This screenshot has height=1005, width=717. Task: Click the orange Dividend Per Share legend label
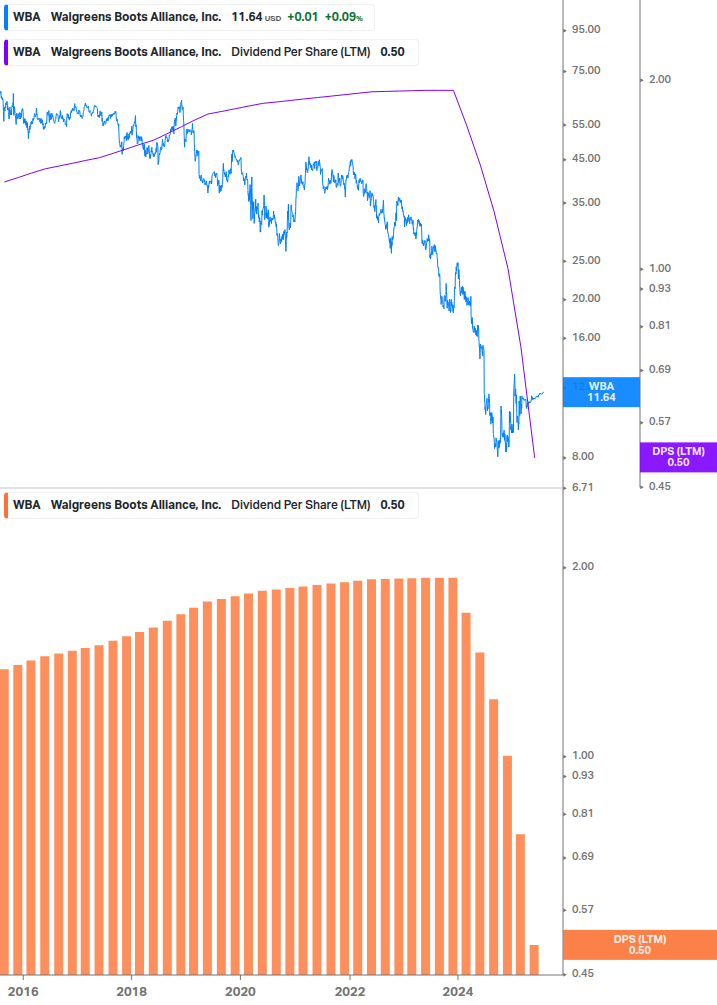[x=211, y=505]
